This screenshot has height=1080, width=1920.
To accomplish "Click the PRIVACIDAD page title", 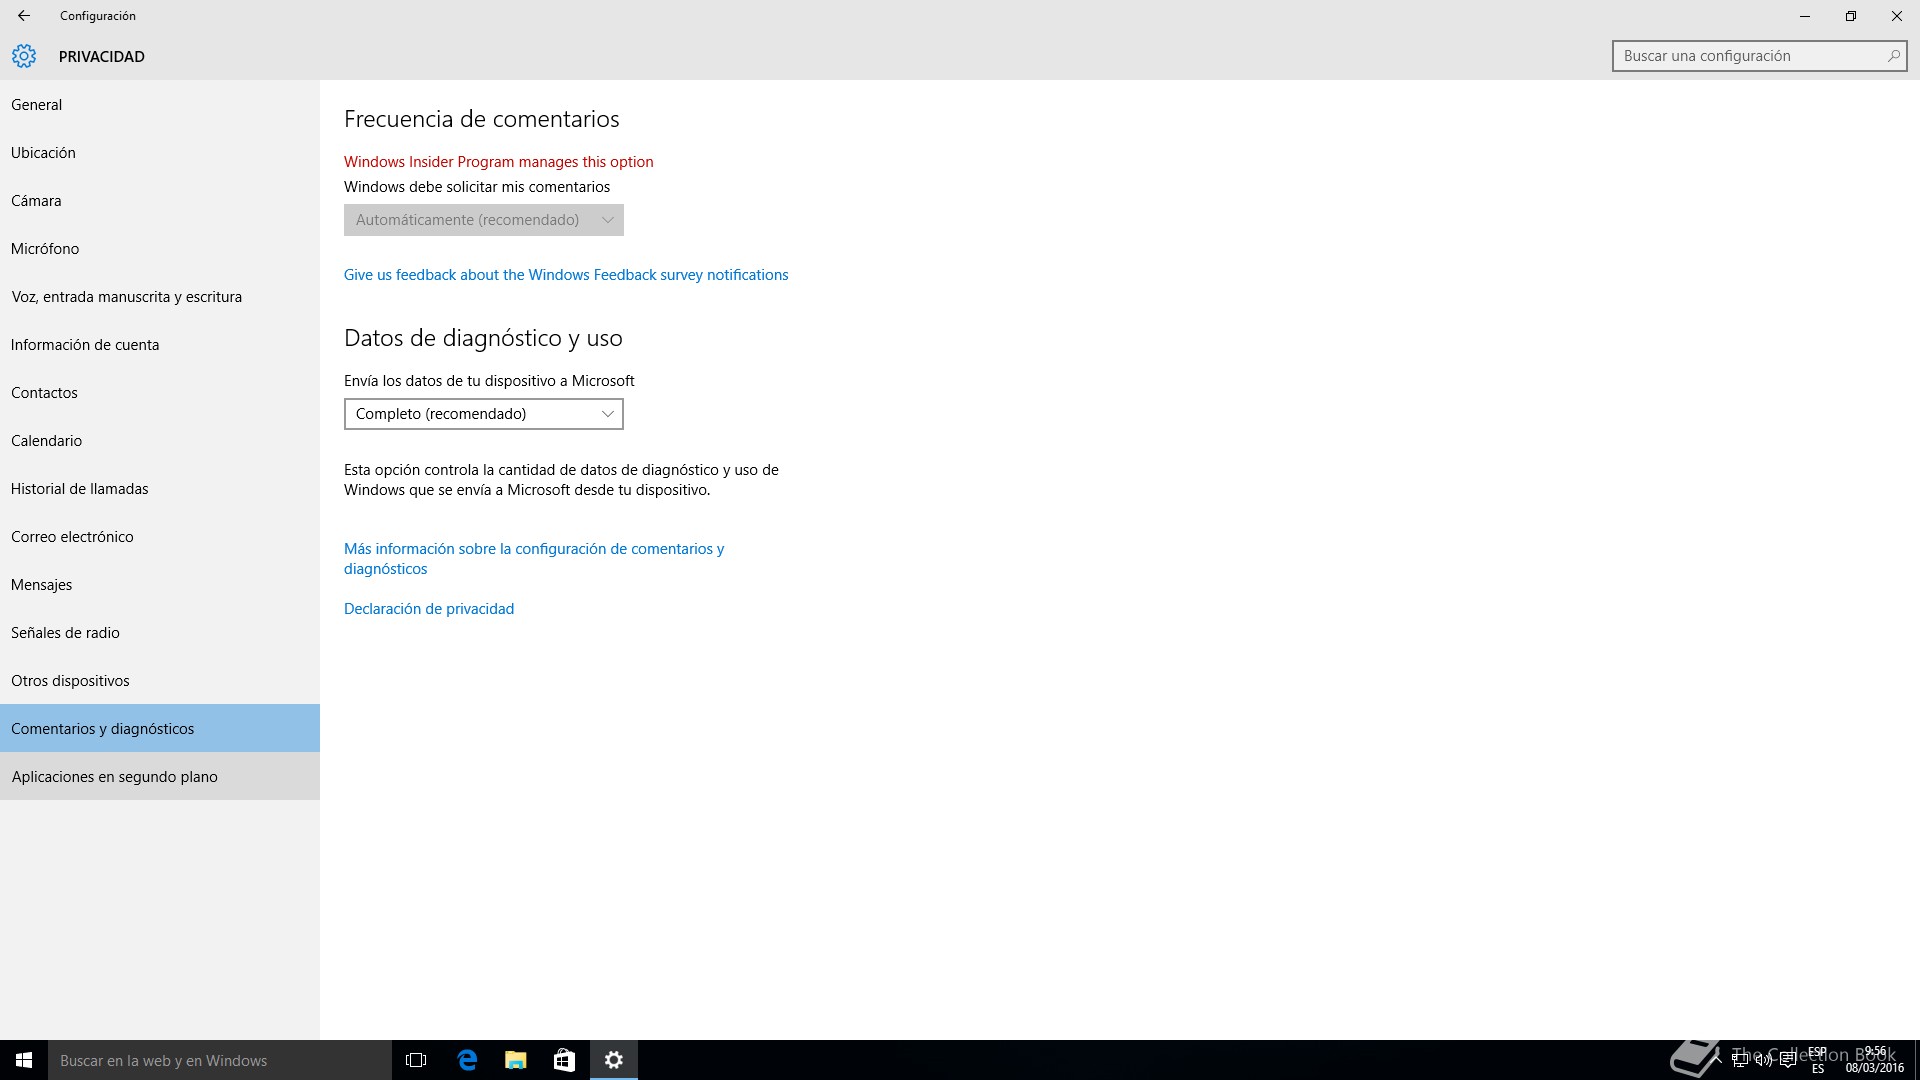I will click(102, 57).
